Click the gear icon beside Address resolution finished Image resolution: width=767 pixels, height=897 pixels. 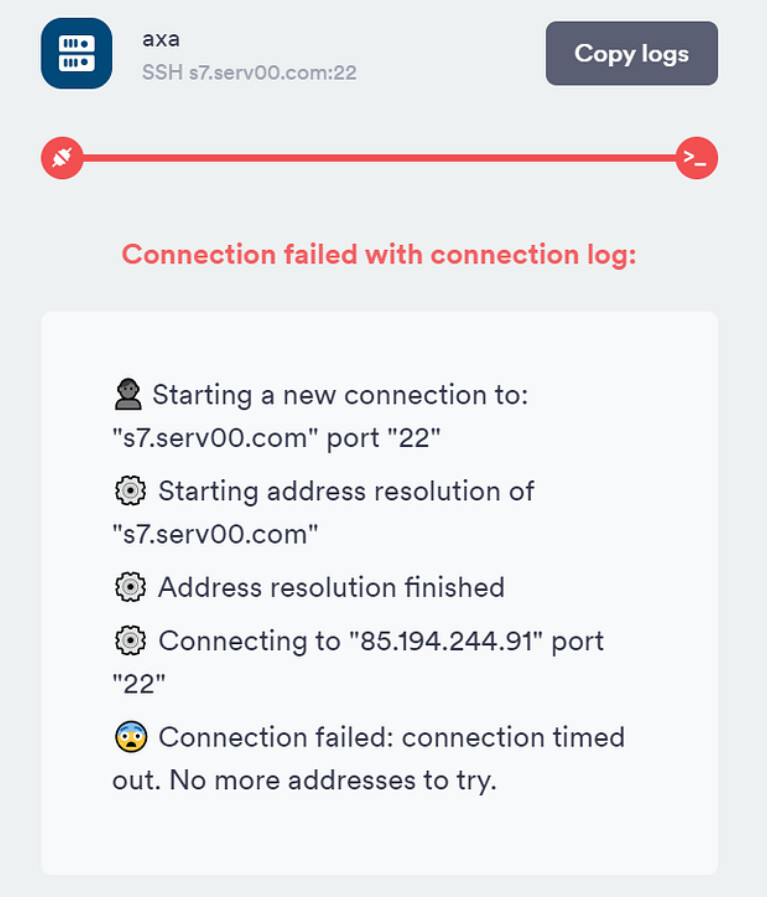(x=130, y=587)
